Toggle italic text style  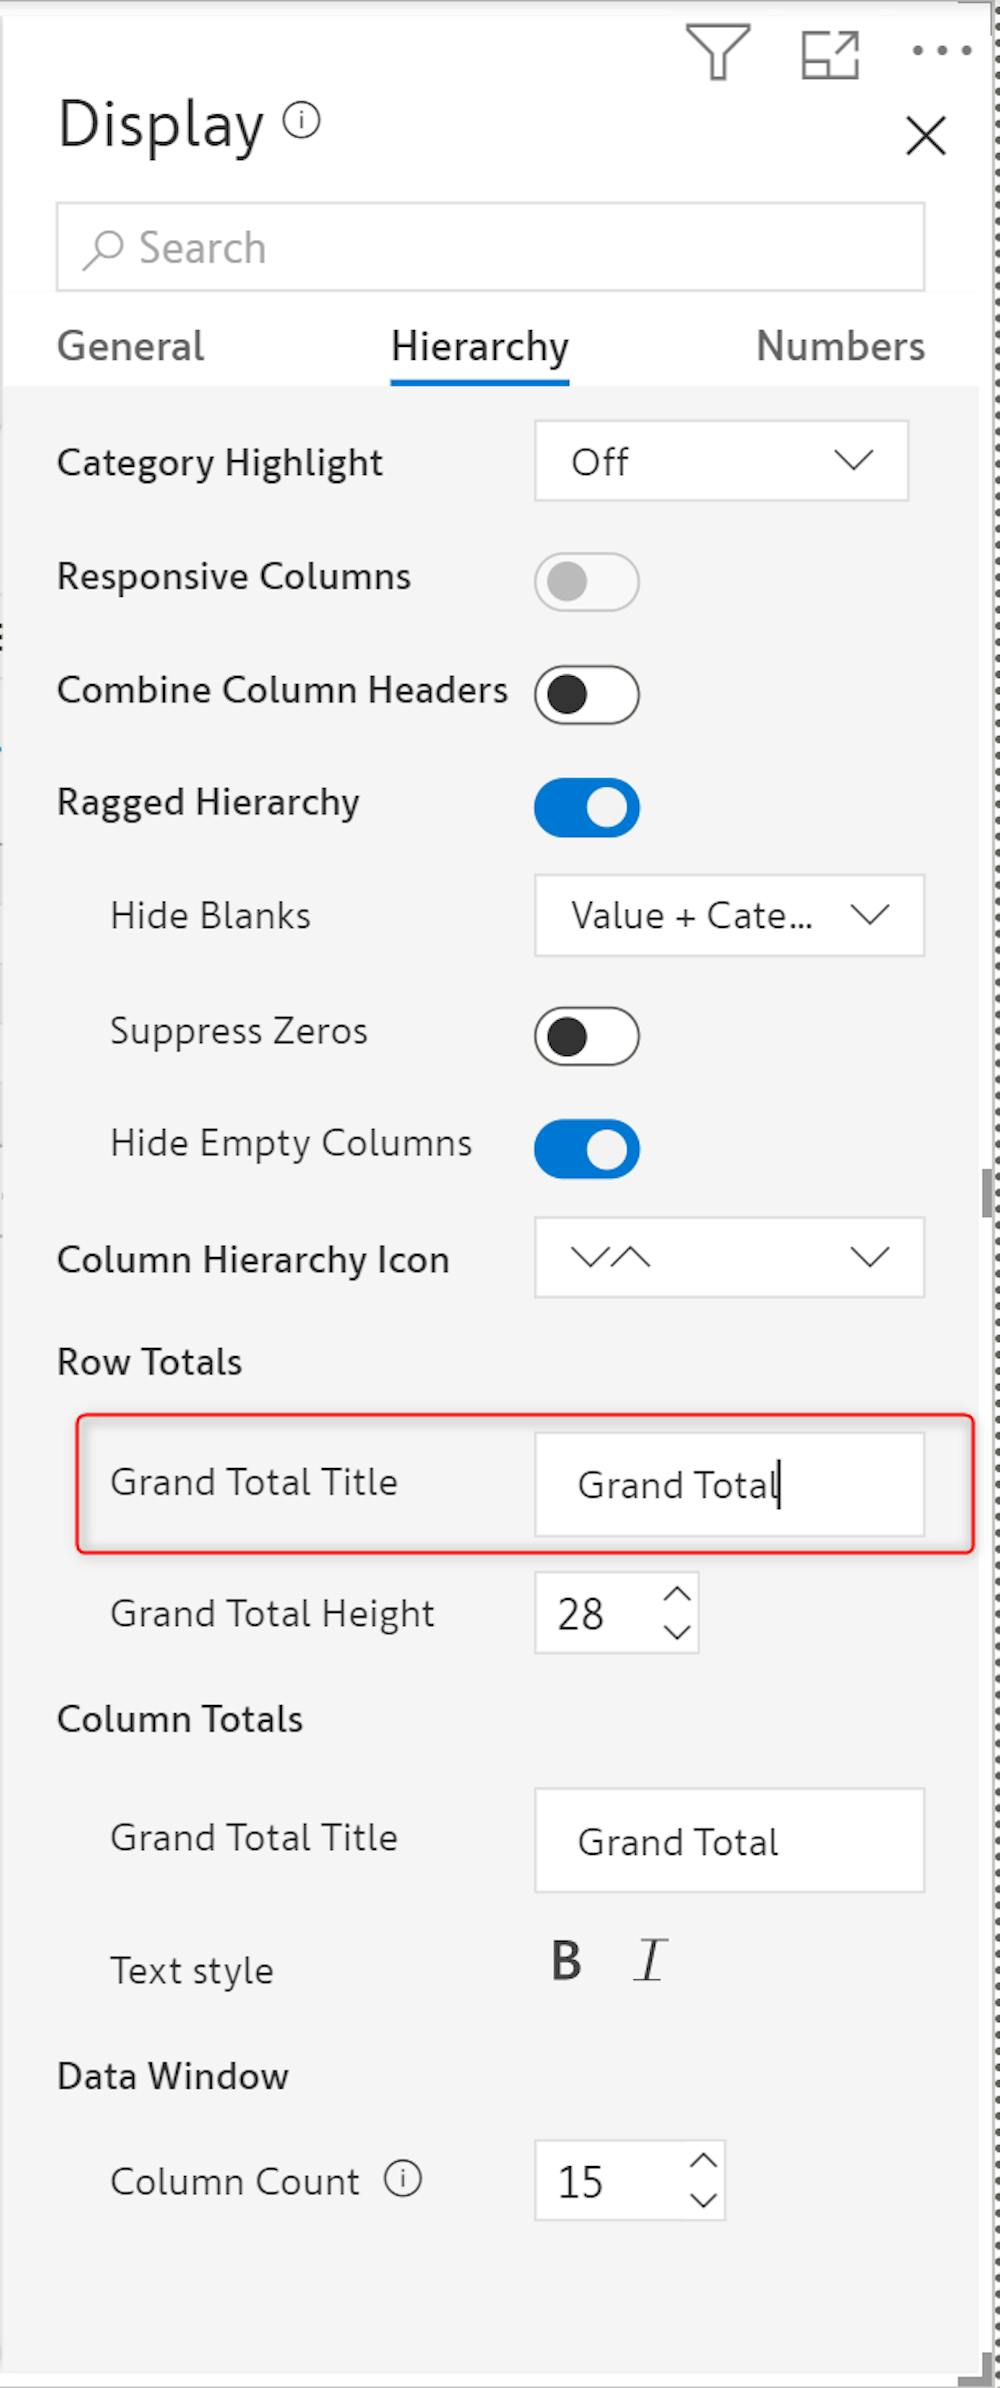tap(650, 1961)
